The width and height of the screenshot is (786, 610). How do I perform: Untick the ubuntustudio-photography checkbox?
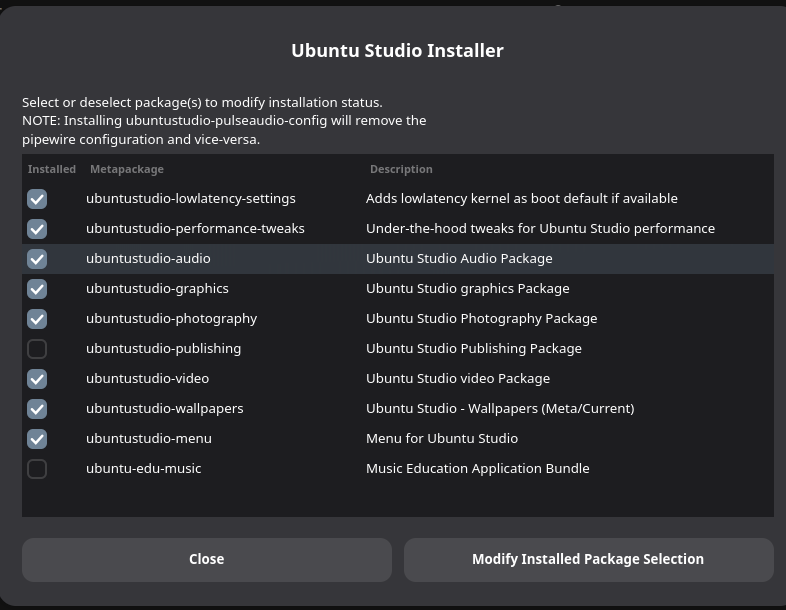click(37, 319)
